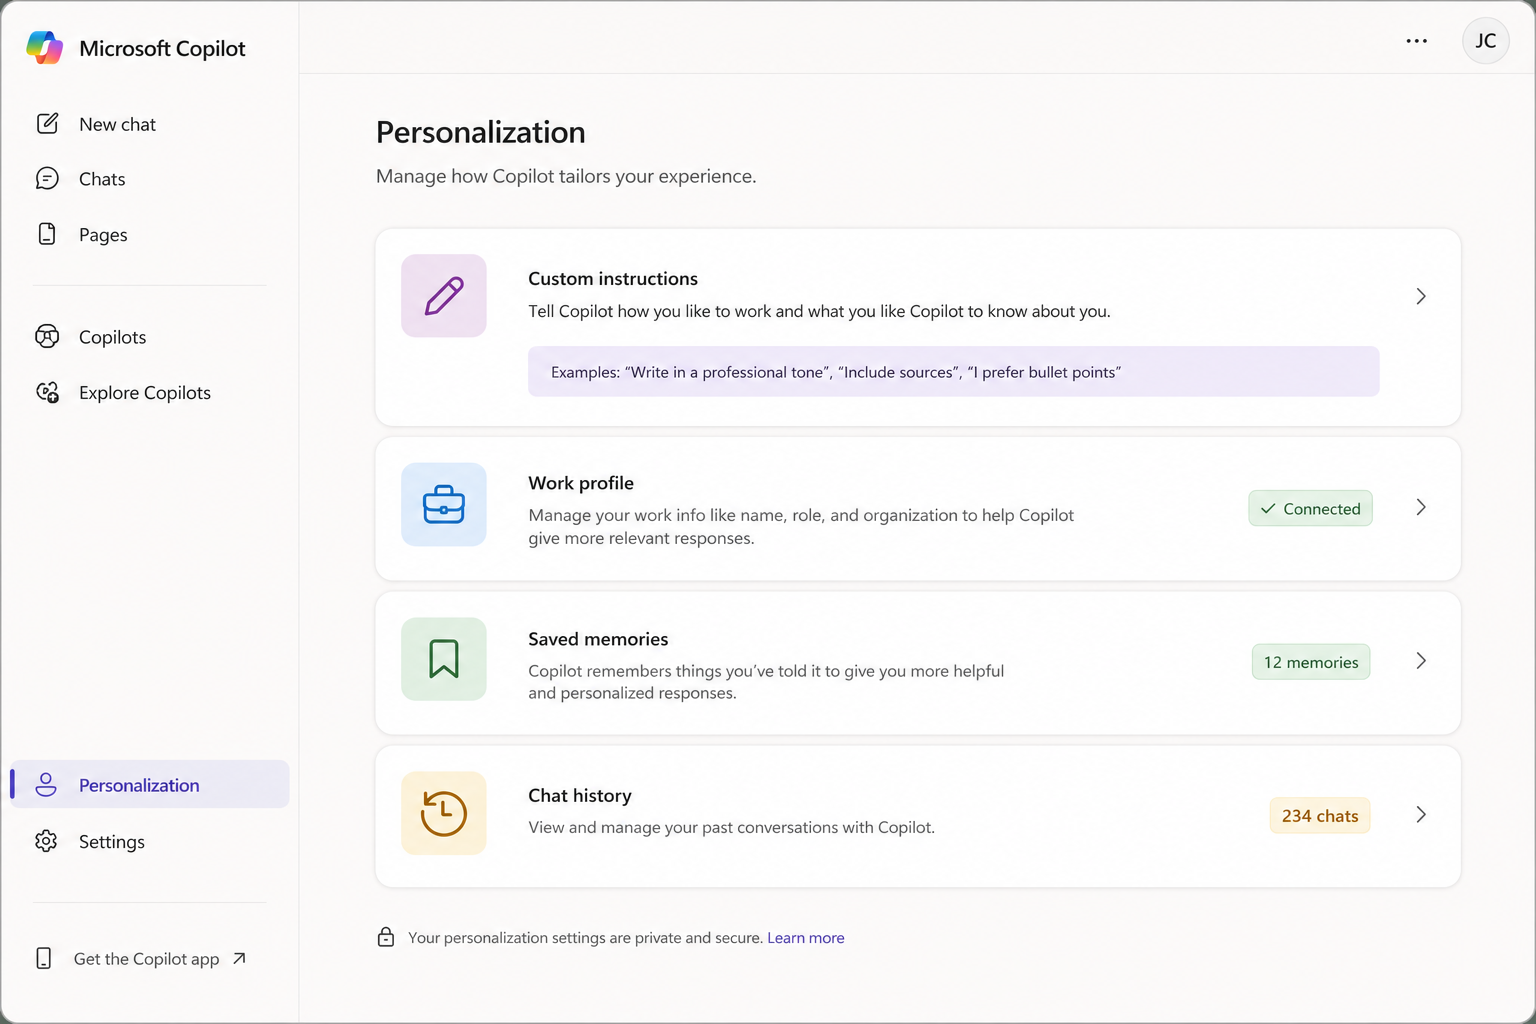1536x1024 pixels.
Task: Click the Pages document icon
Action: click(47, 234)
